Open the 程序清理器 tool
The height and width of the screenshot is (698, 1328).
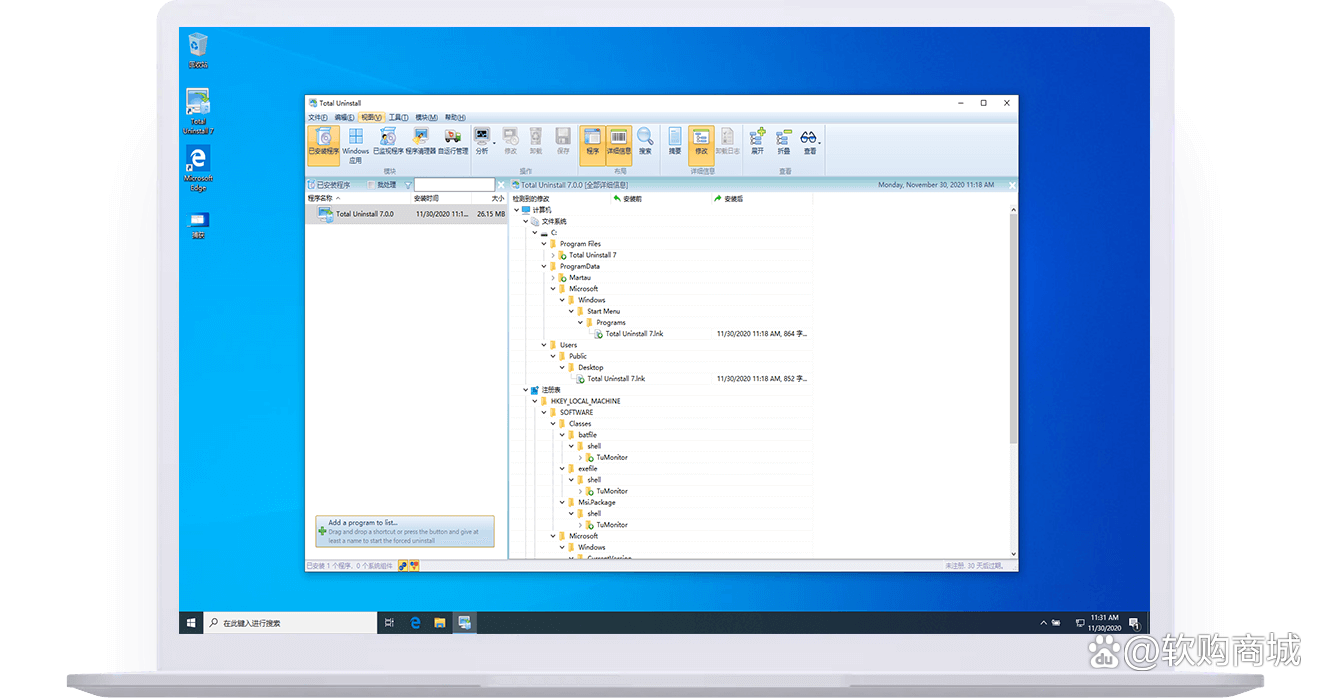[420, 141]
